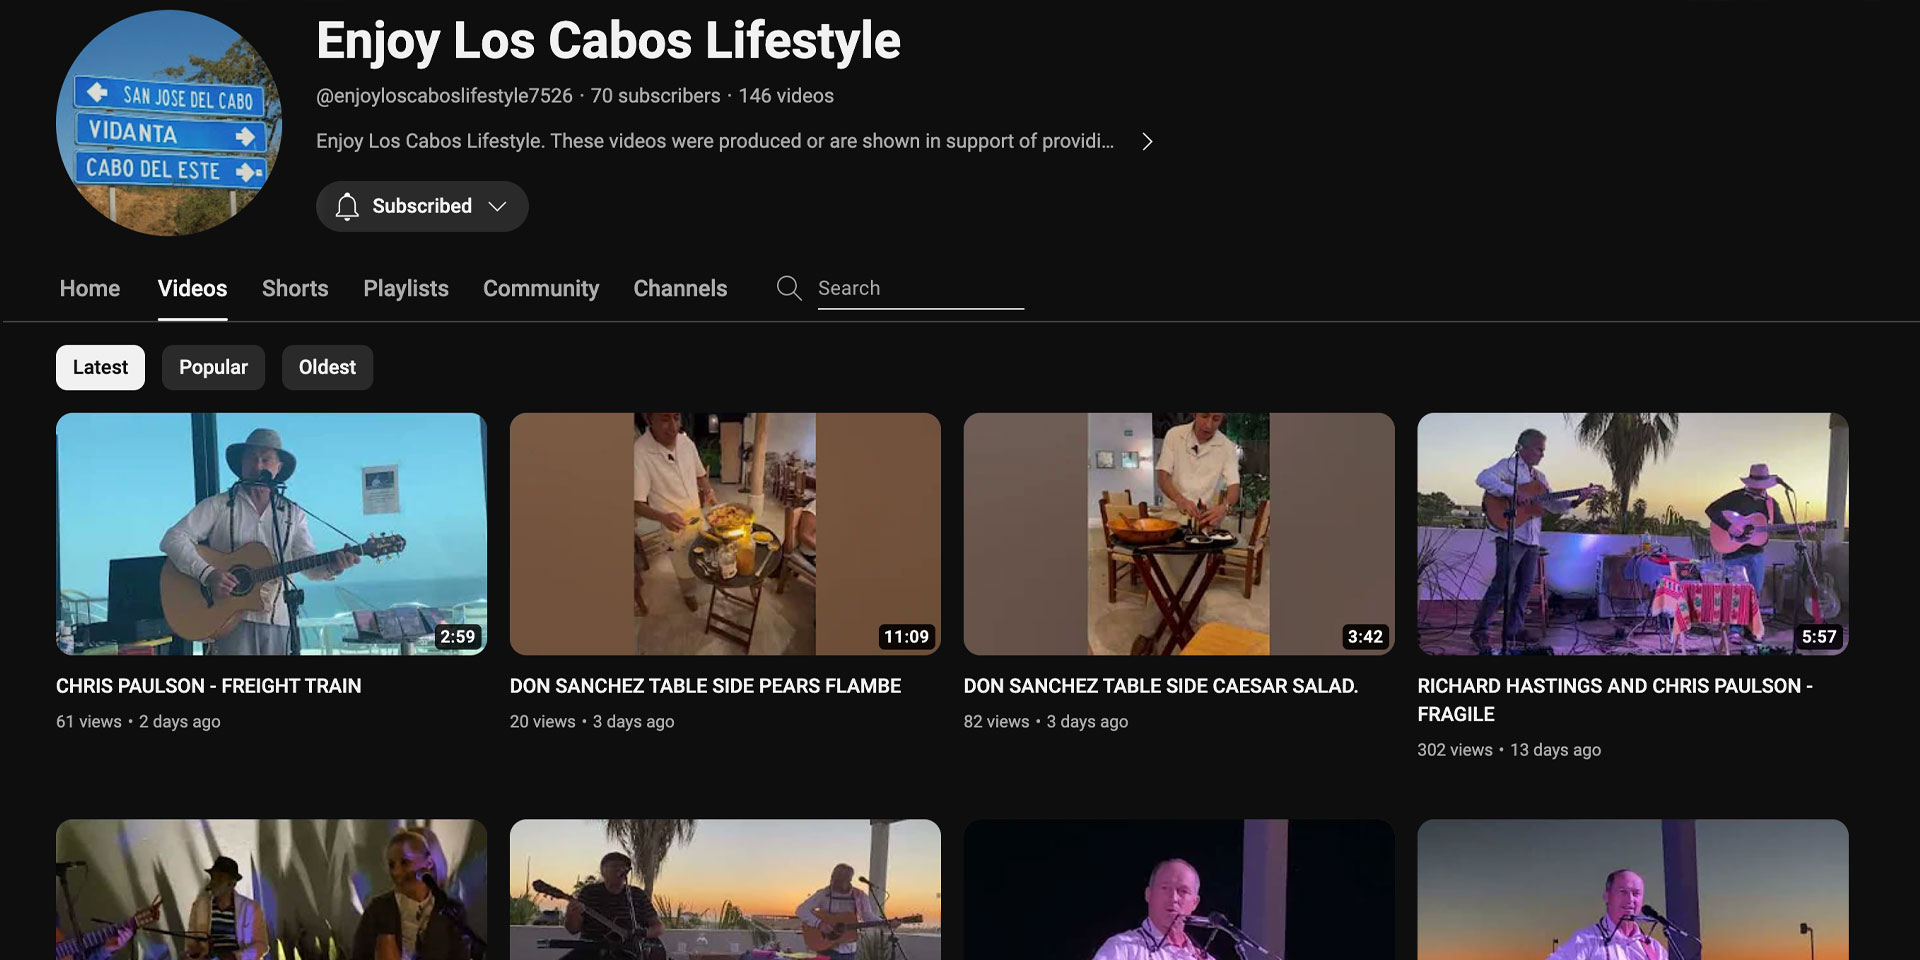Select the Popular filter chip
This screenshot has height=960, width=1920.
pos(213,367)
